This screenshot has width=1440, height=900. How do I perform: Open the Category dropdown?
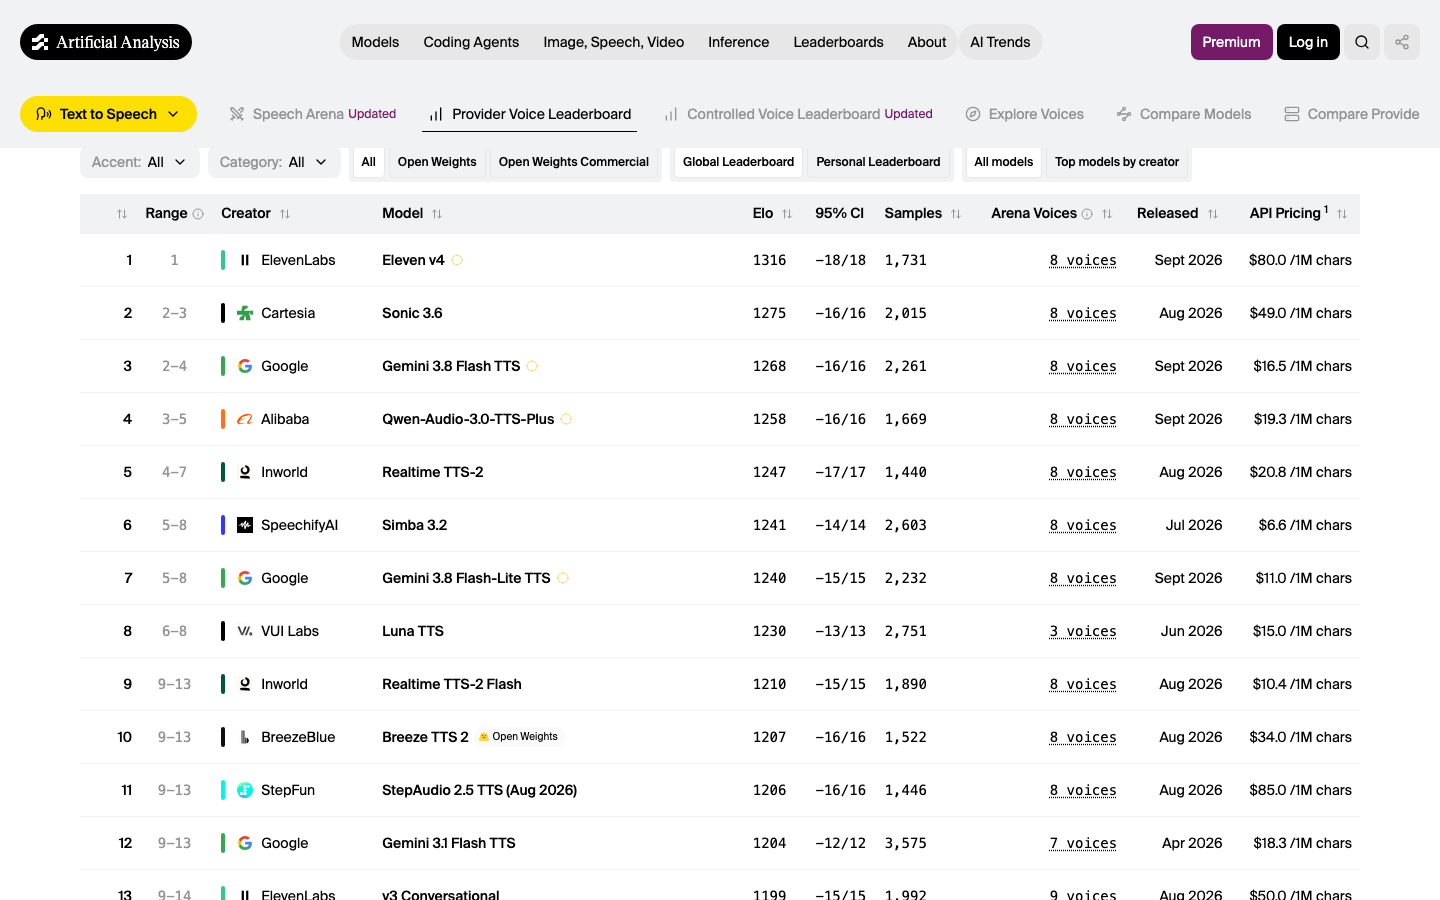pyautogui.click(x=274, y=162)
